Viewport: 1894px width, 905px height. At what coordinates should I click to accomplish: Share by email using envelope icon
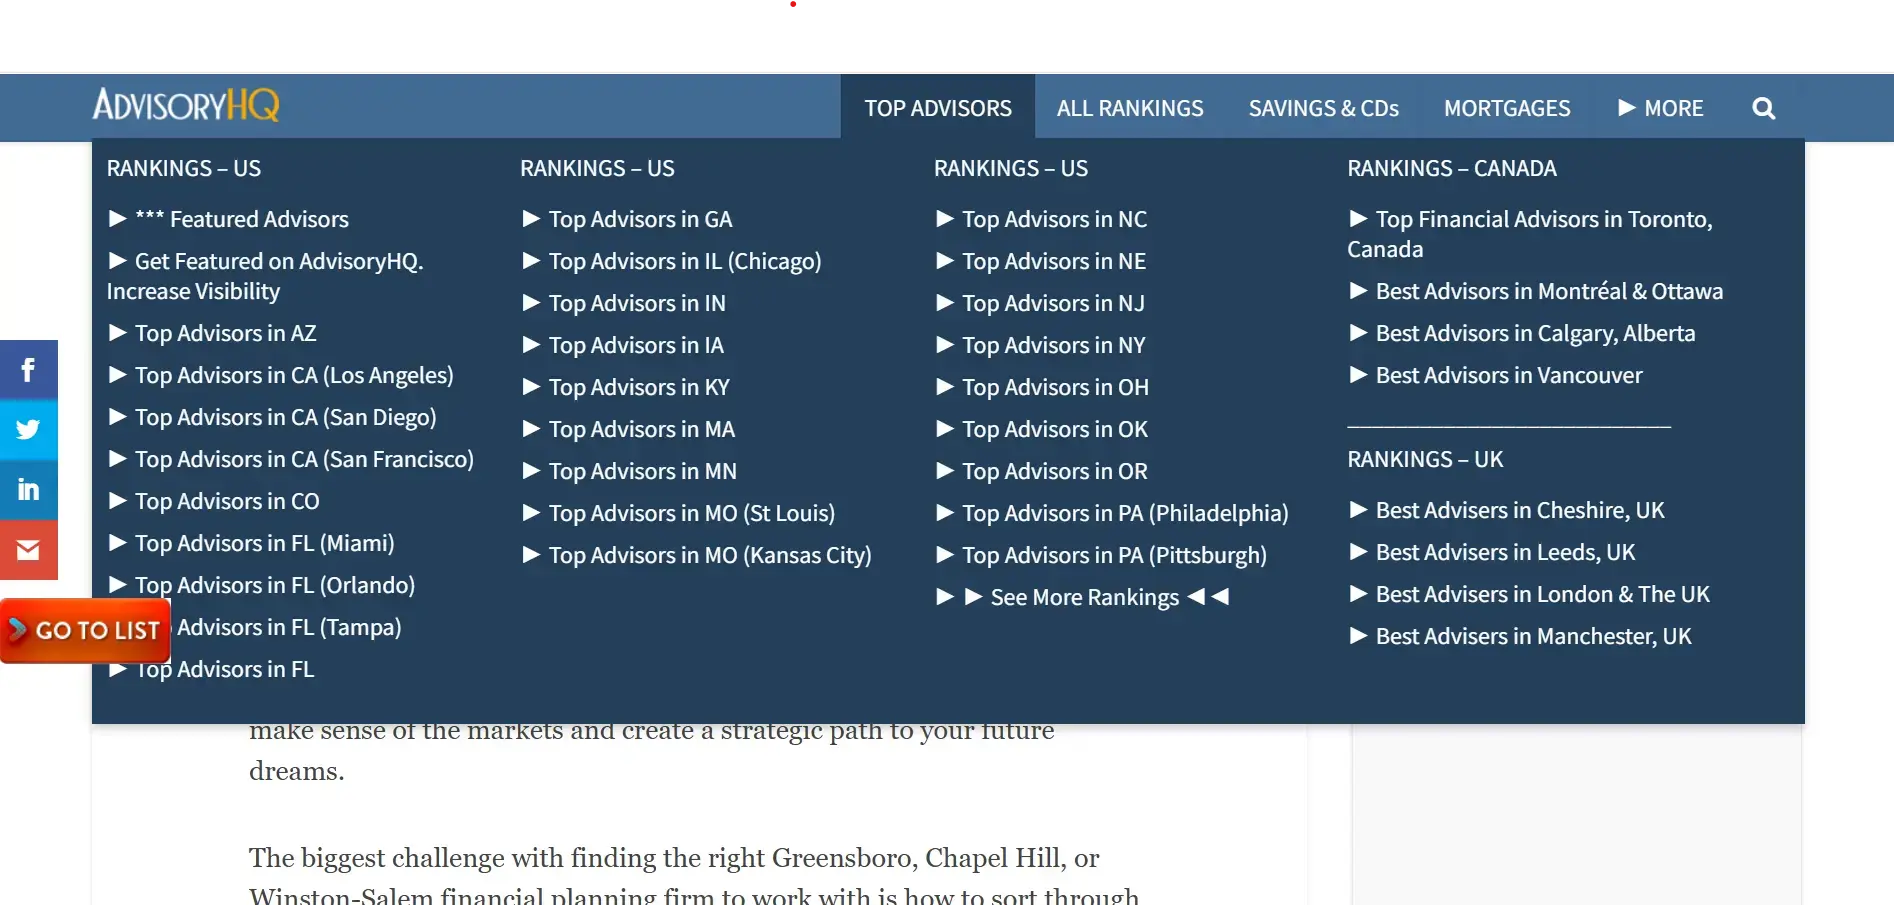click(28, 550)
